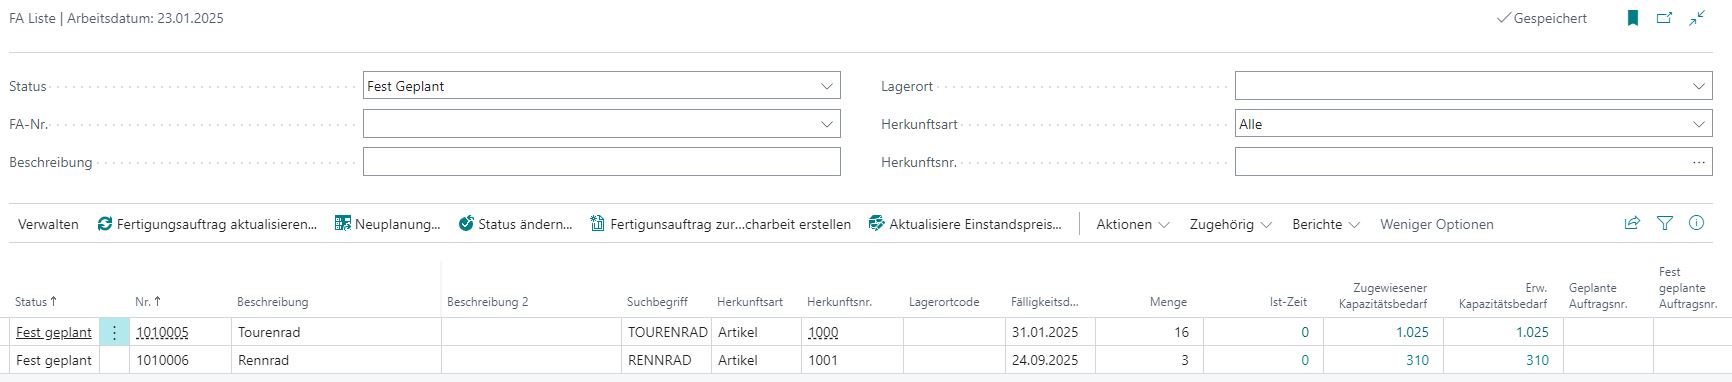The height and width of the screenshot is (382, 1732).
Task: Open the Aktionen menu
Action: pos(1133,224)
